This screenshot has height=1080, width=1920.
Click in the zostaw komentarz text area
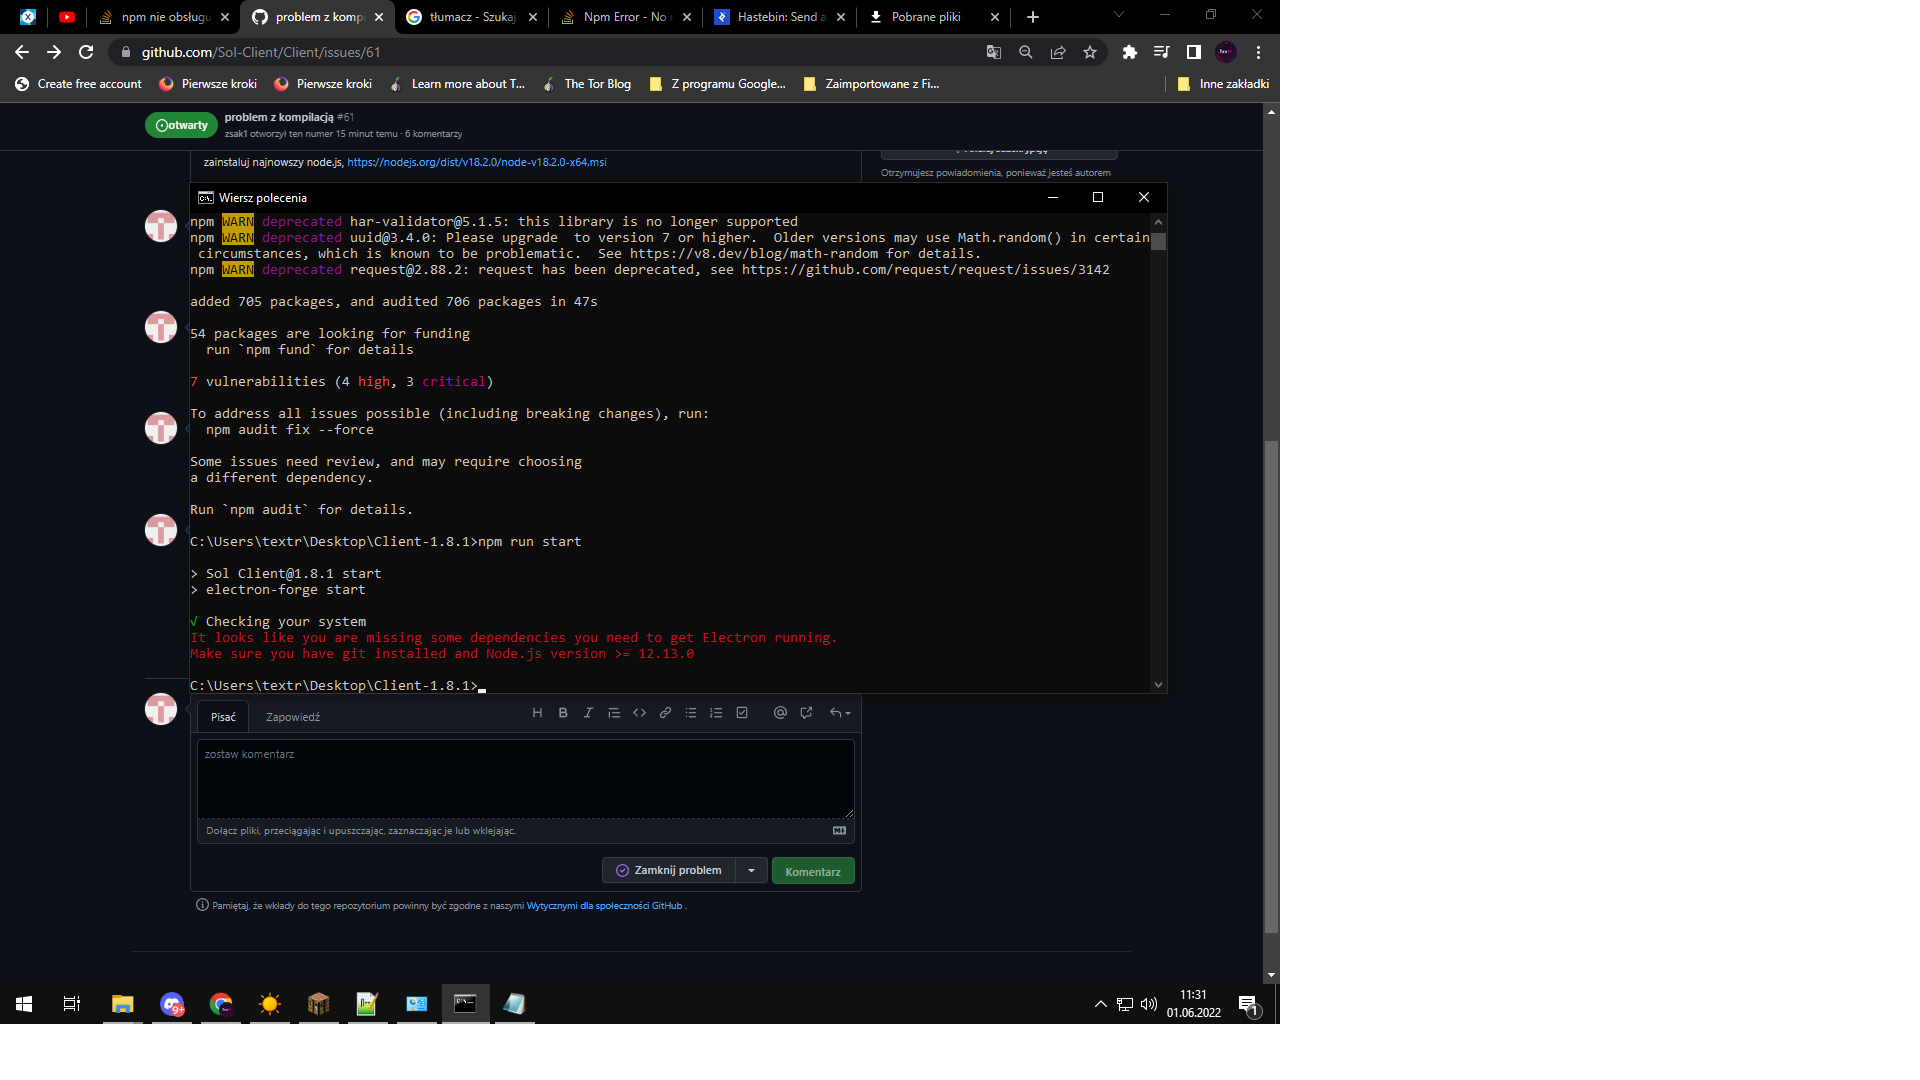[x=525, y=780]
